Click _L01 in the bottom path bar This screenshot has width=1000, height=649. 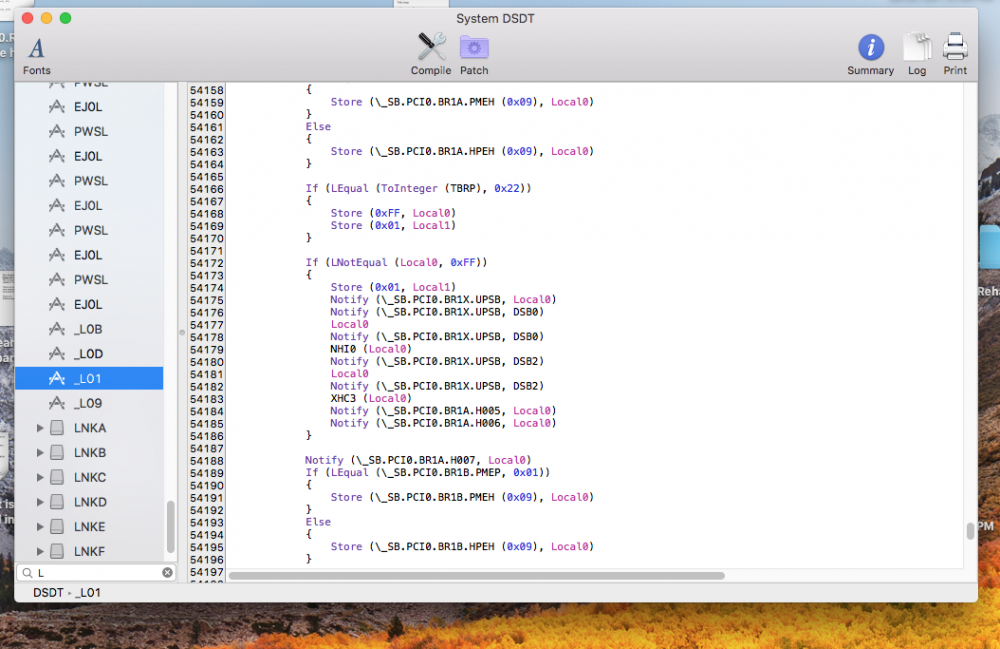click(87, 592)
